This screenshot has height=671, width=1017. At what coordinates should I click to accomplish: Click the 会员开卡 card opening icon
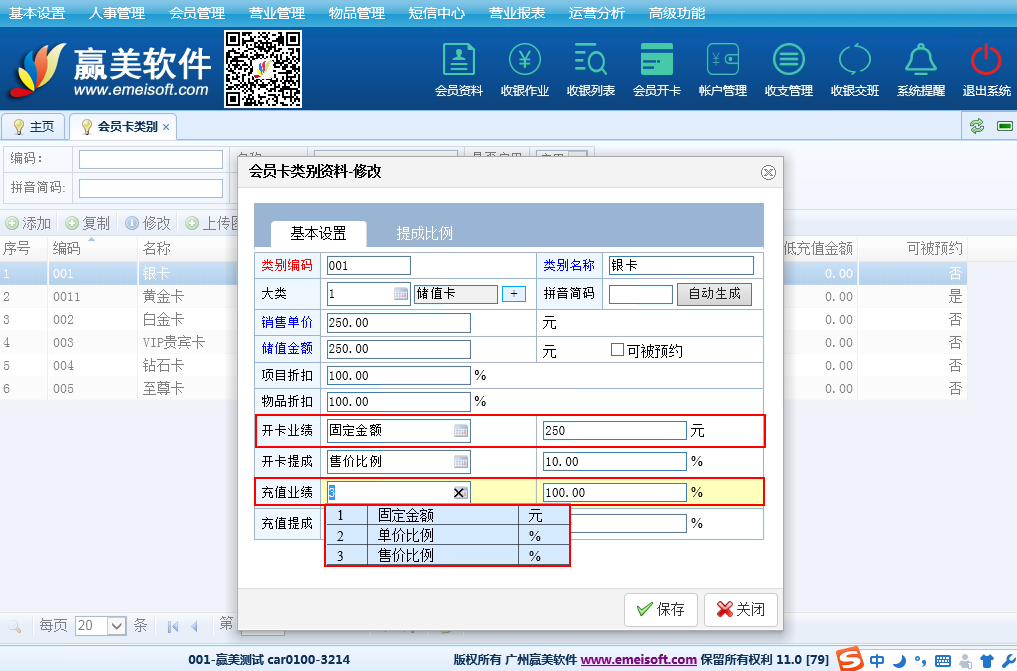point(657,68)
